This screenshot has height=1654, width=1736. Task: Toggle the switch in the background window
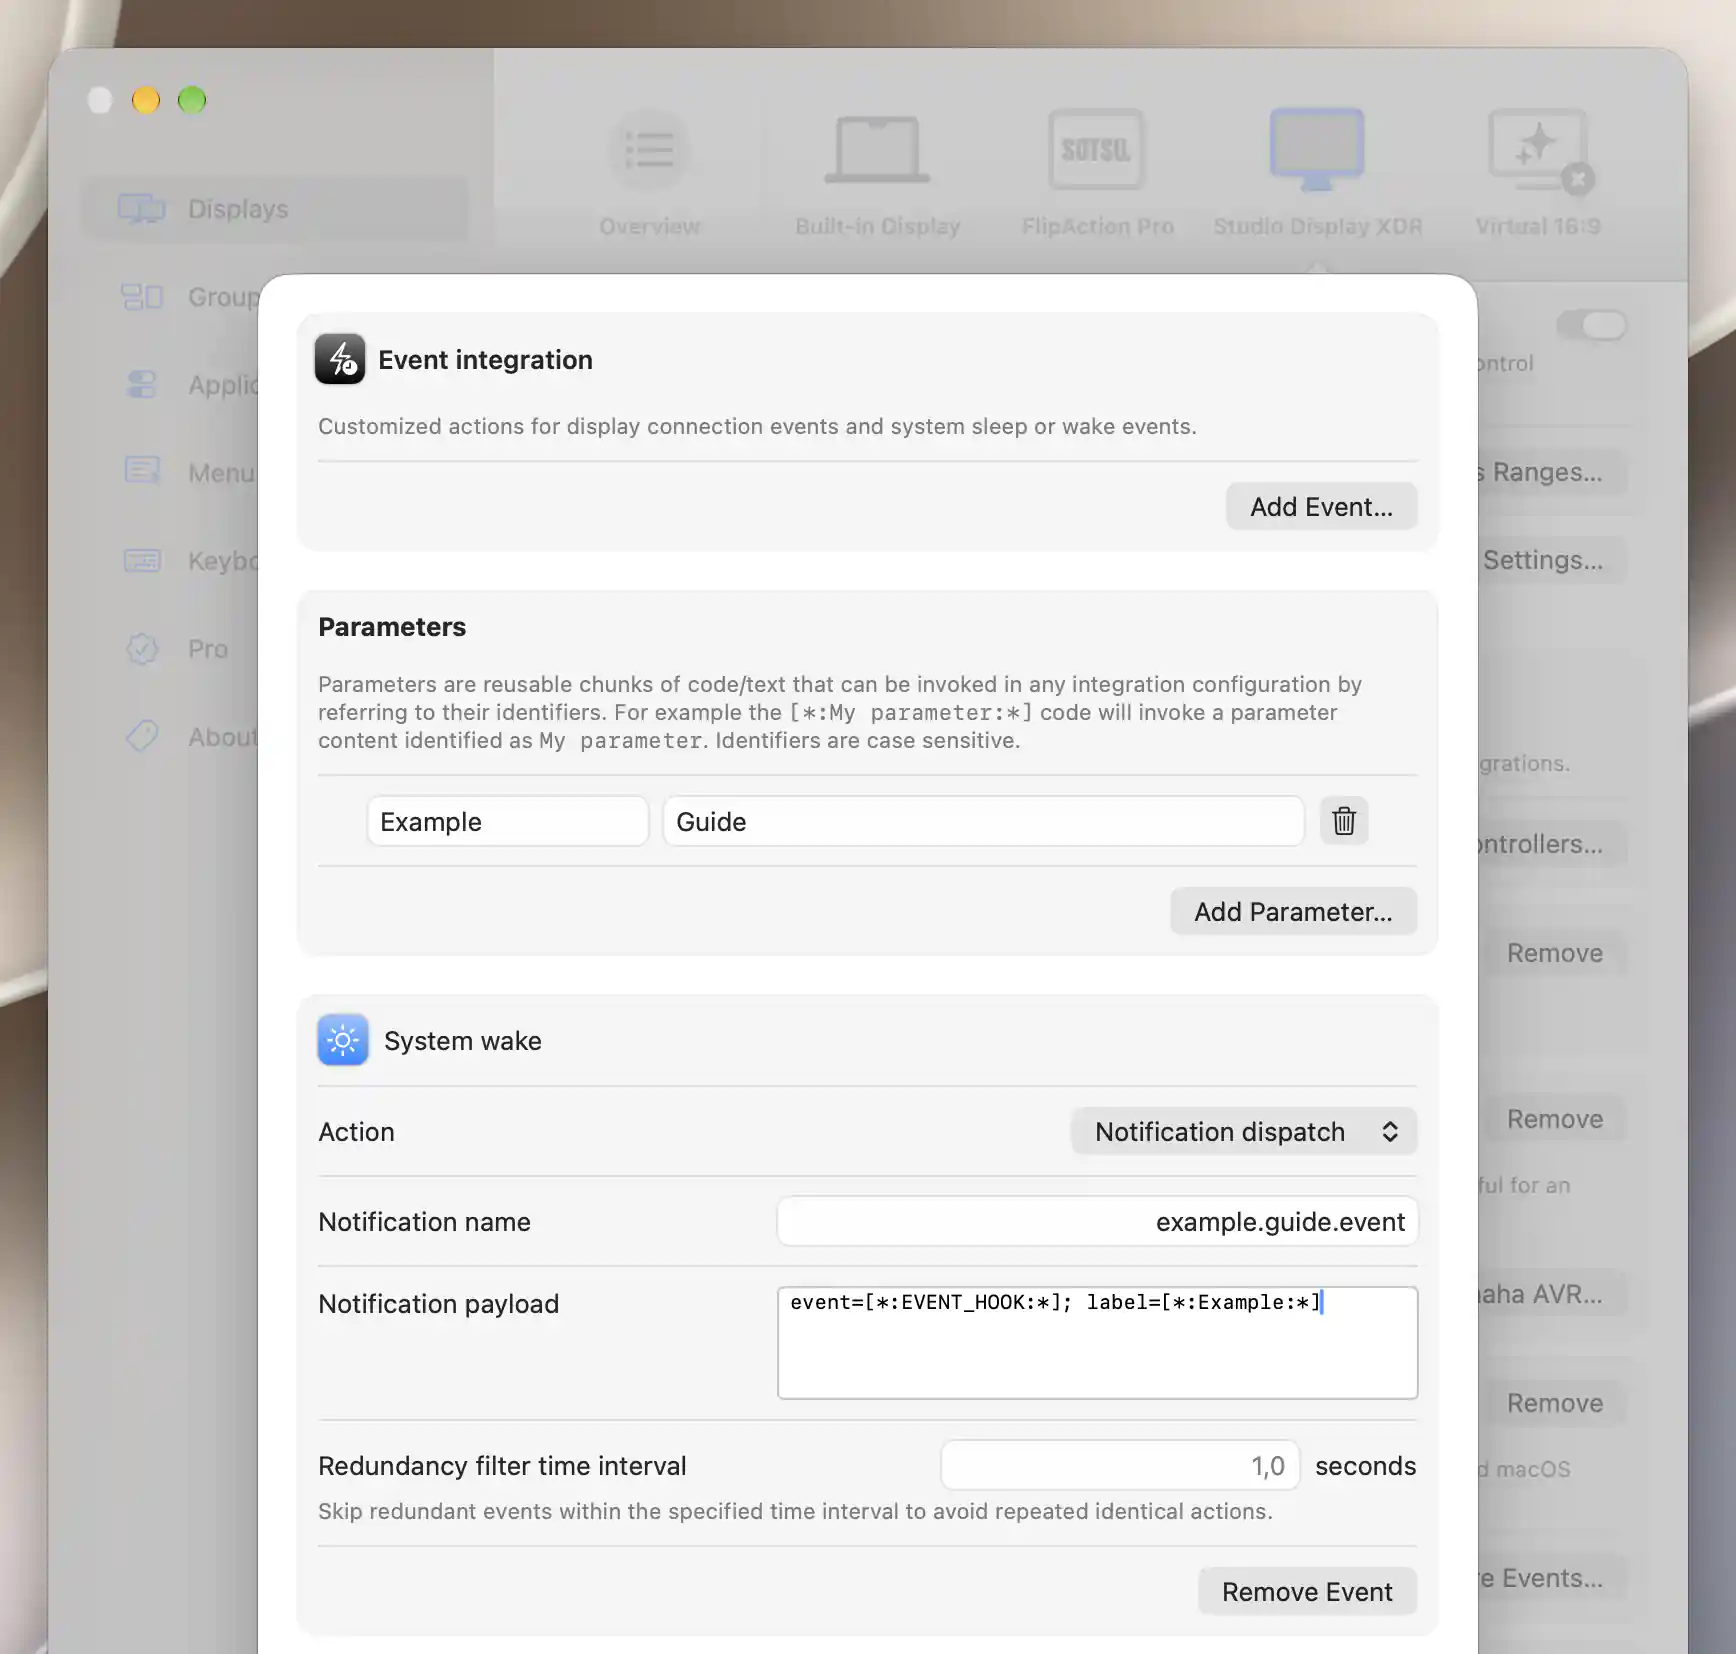[x=1591, y=325]
